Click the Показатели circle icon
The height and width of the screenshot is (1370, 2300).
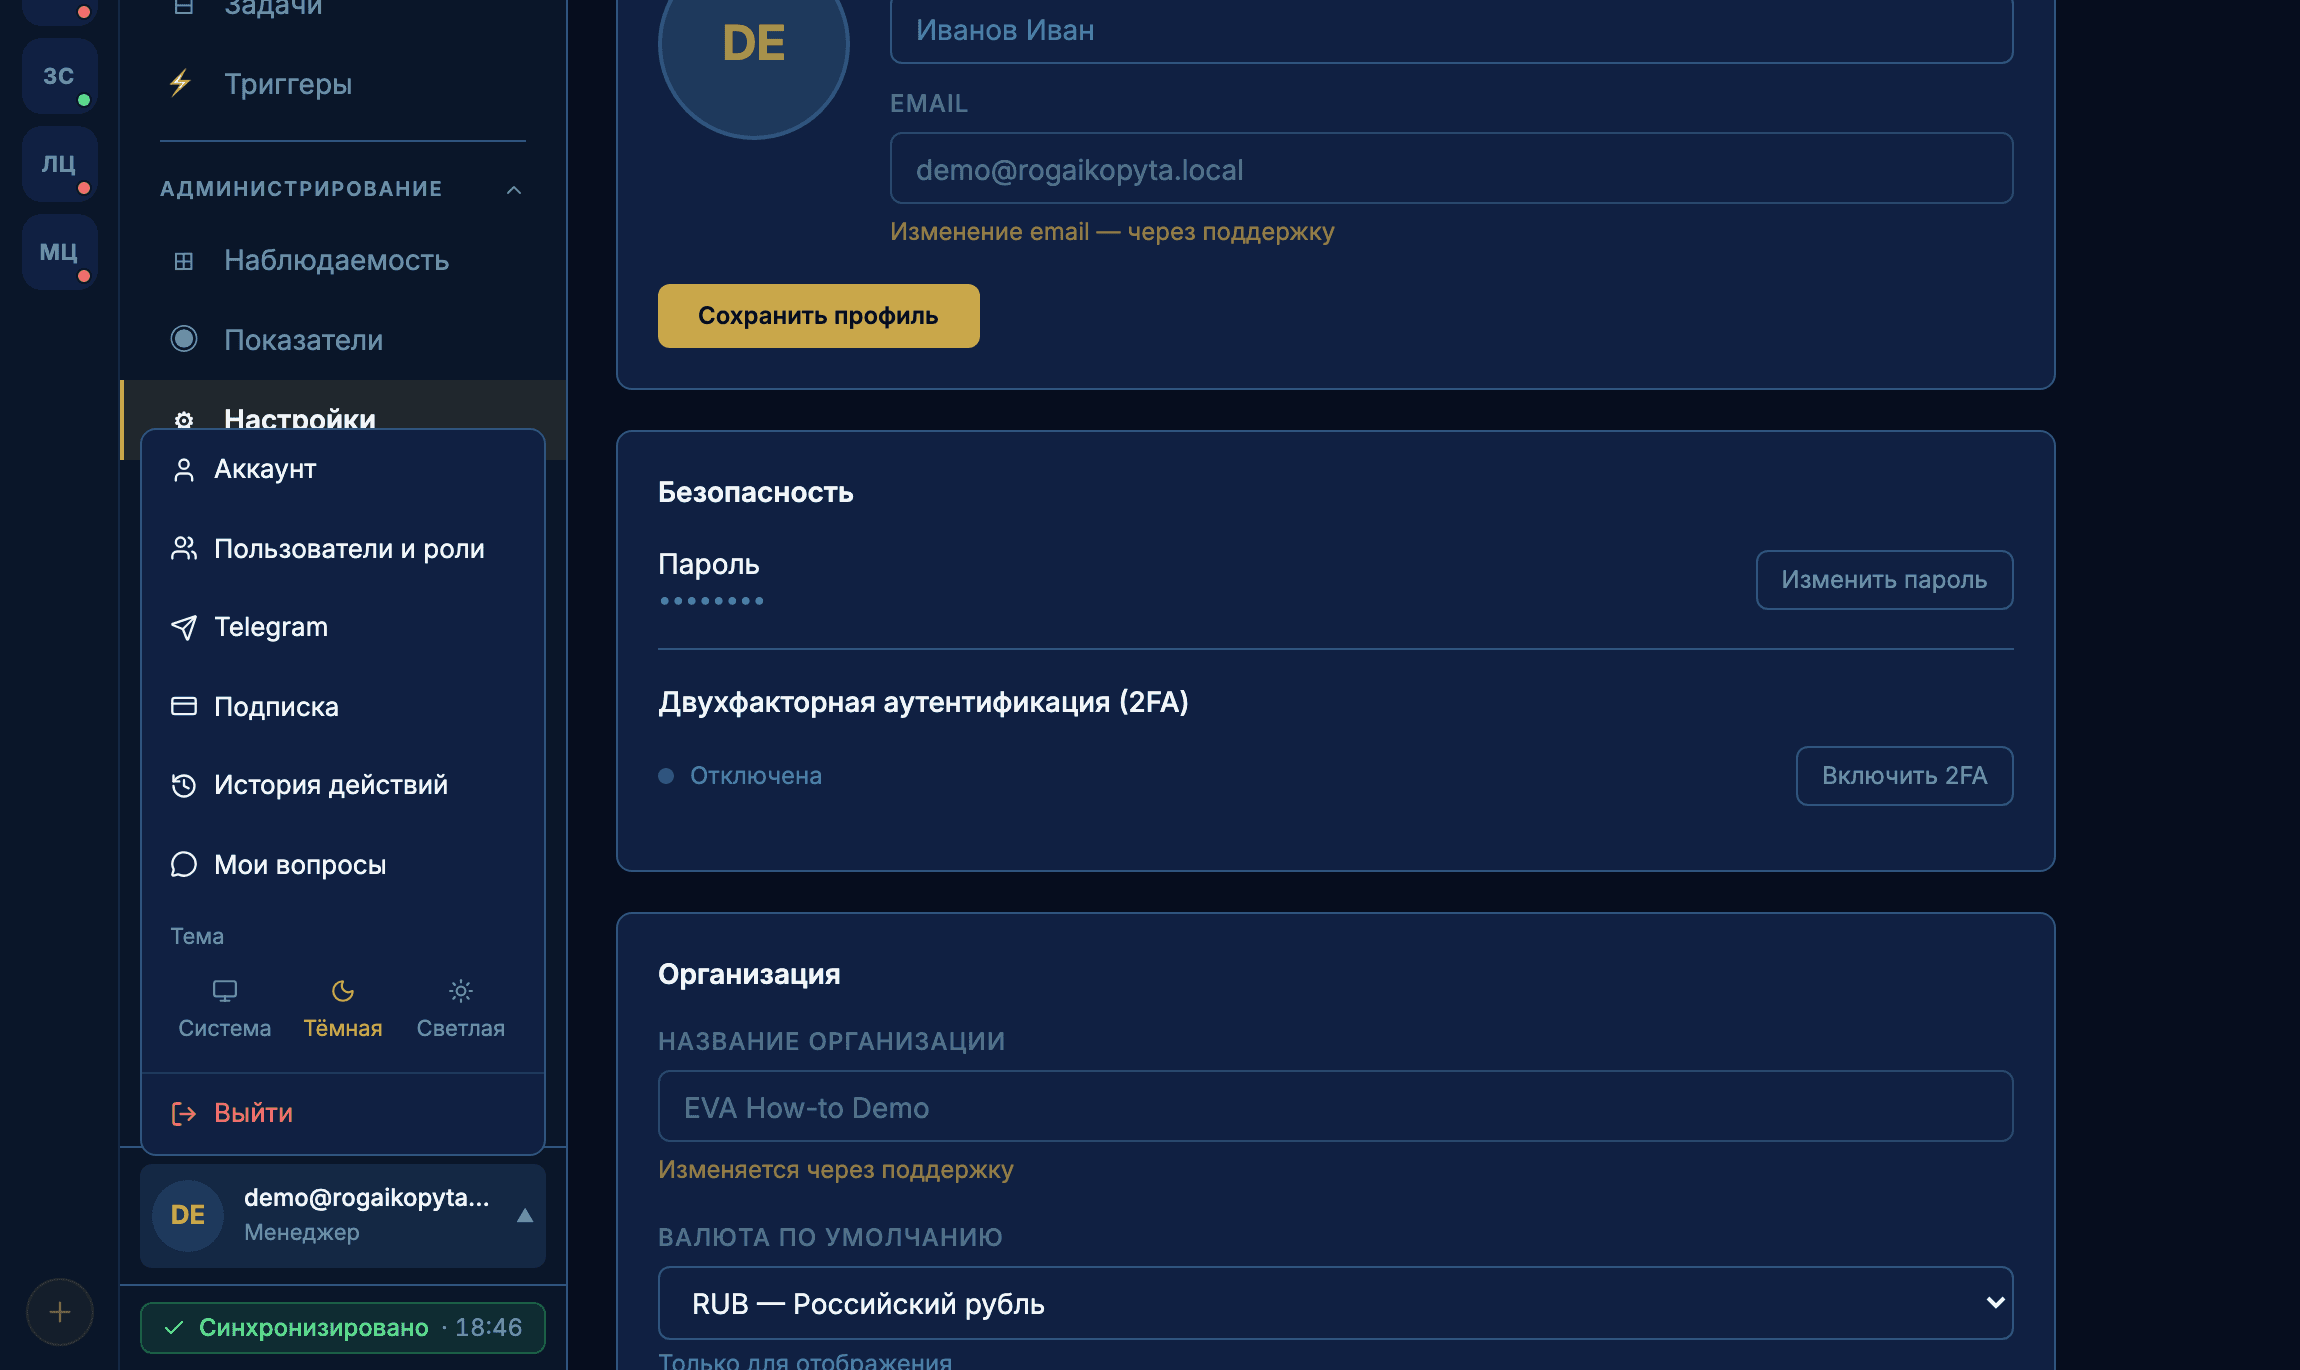[x=184, y=339]
